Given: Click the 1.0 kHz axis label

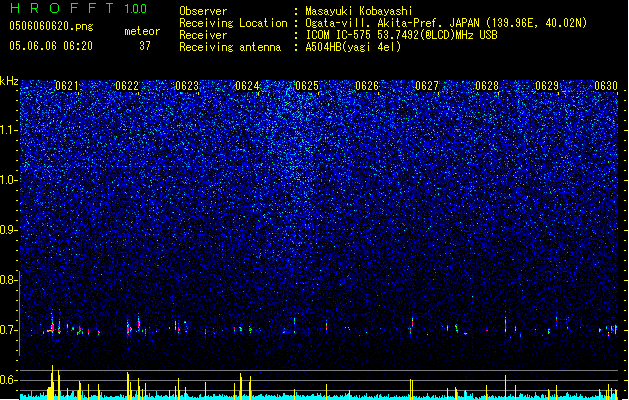Looking at the screenshot, I should (9, 180).
